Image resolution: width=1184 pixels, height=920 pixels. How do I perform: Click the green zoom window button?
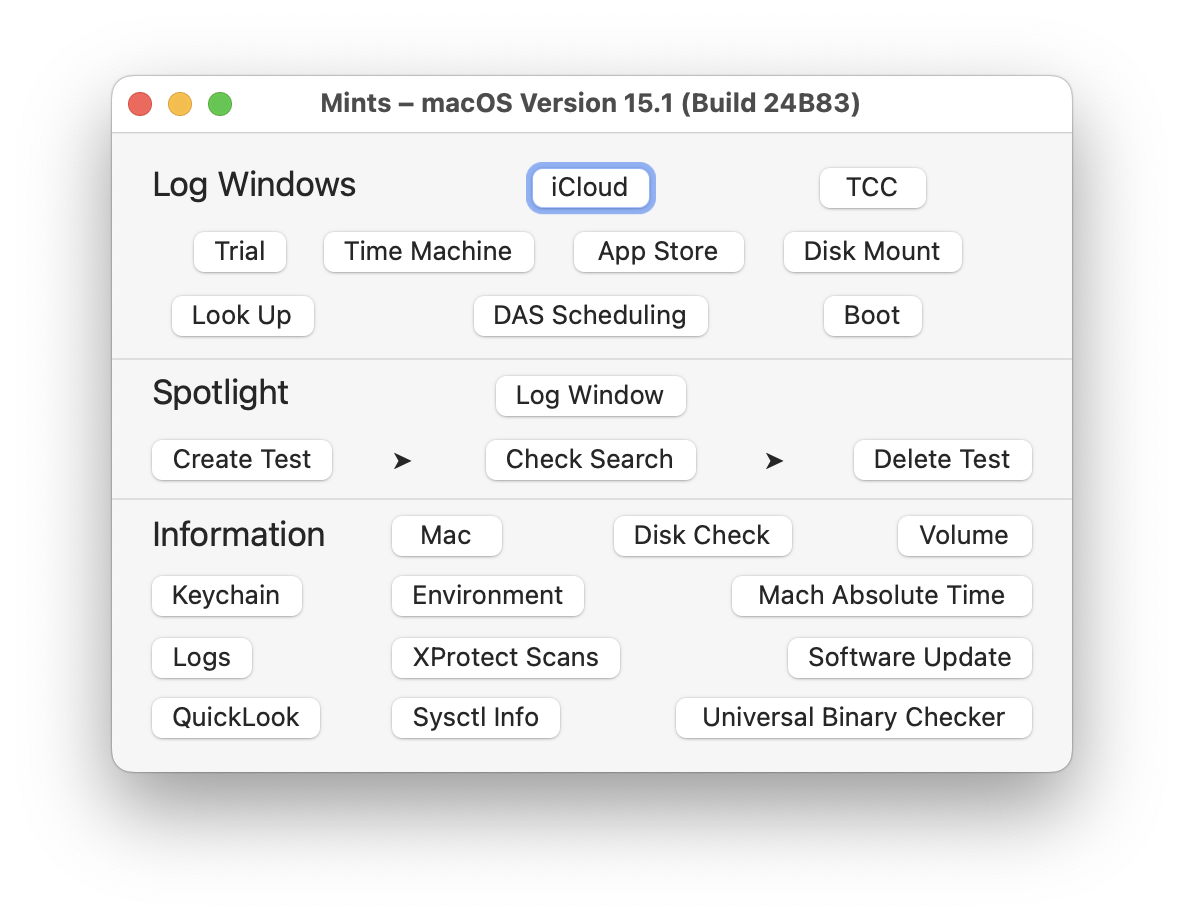[220, 104]
